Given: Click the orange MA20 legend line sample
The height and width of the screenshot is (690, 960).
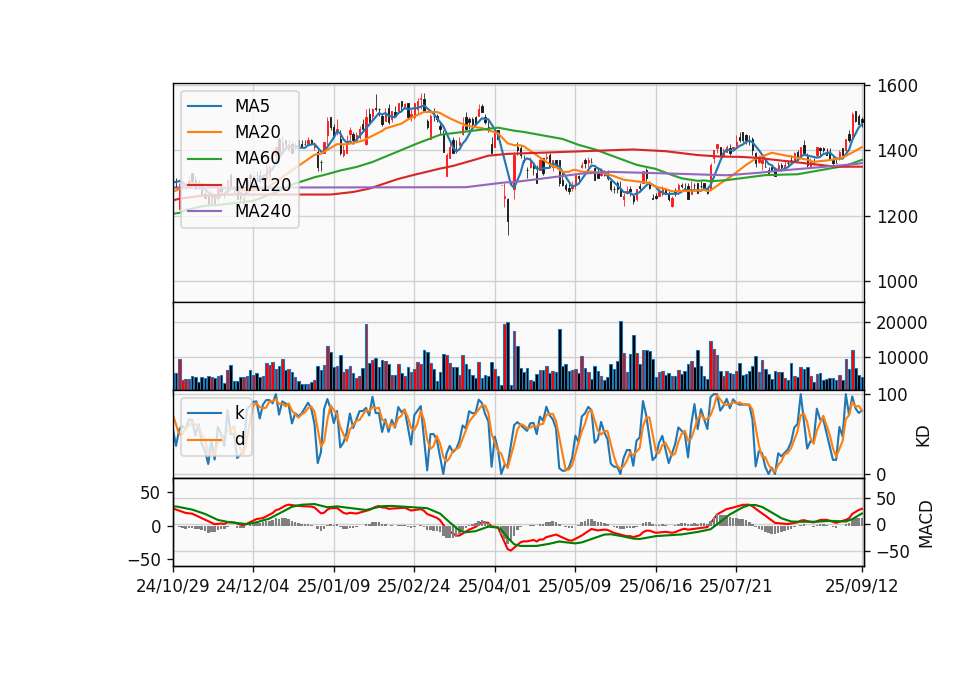Looking at the screenshot, I should tap(204, 132).
